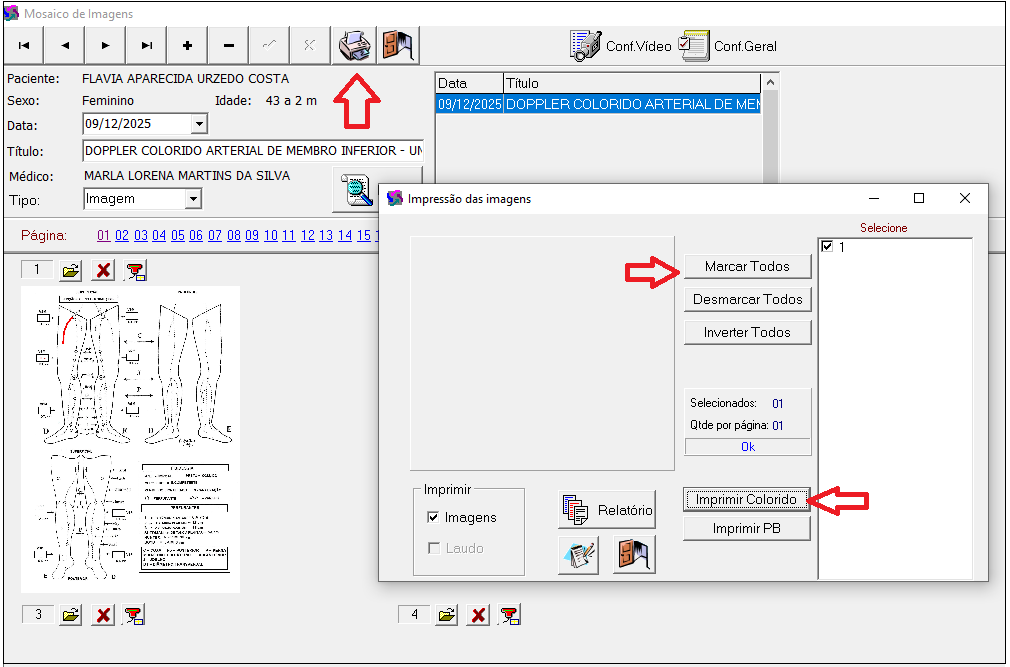Go to the first record with the navigation arrow

point(24,45)
